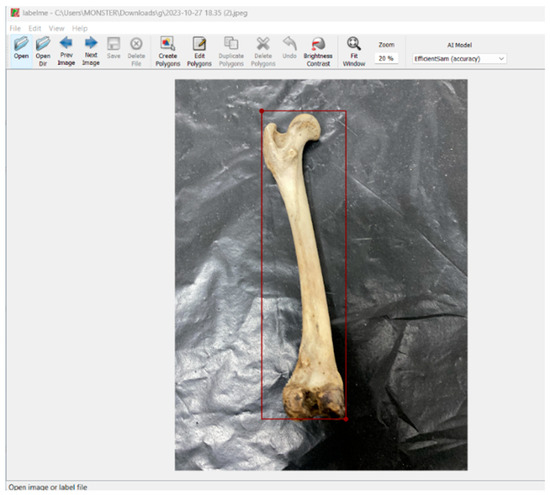
Task: Open the Help menu
Action: 80,28
